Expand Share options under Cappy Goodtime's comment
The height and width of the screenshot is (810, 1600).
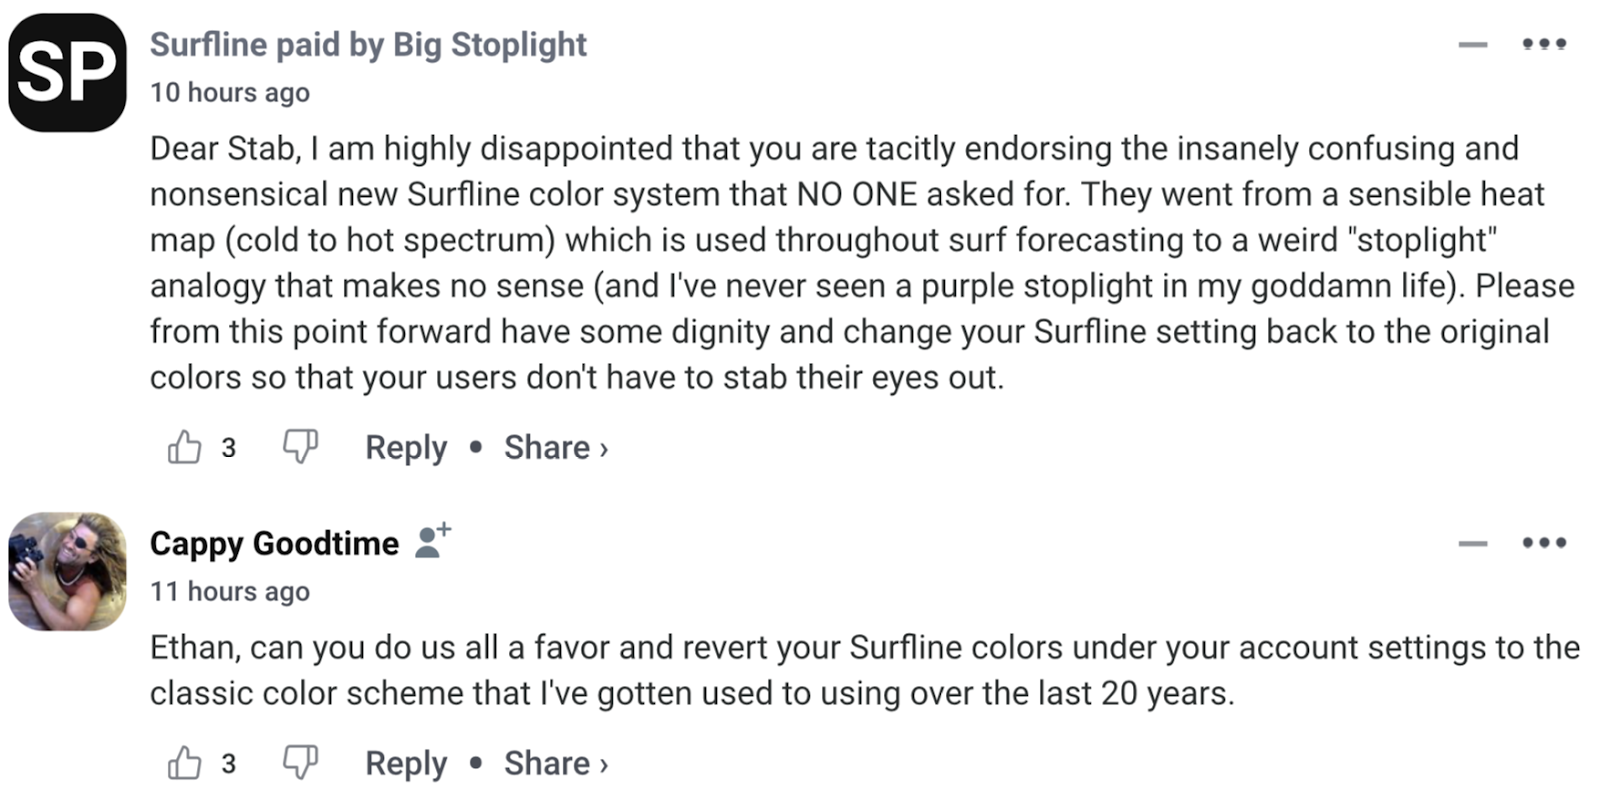(x=555, y=763)
